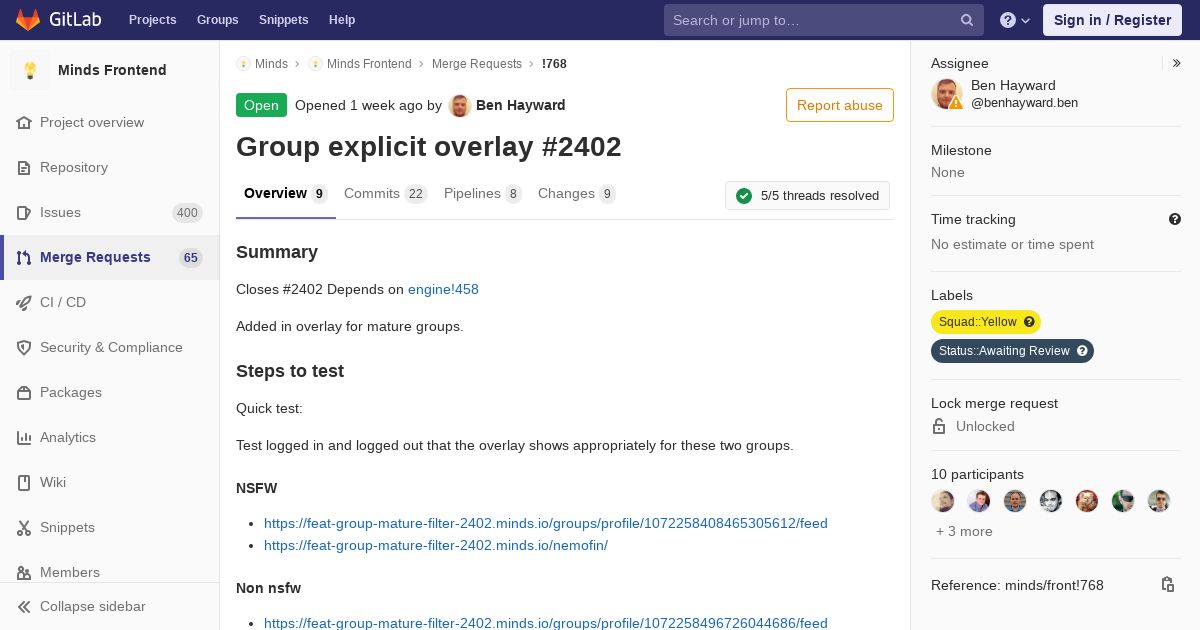Click the Minds Frontend lightbulb project avatar
This screenshot has height=630, width=1200.
[30, 70]
